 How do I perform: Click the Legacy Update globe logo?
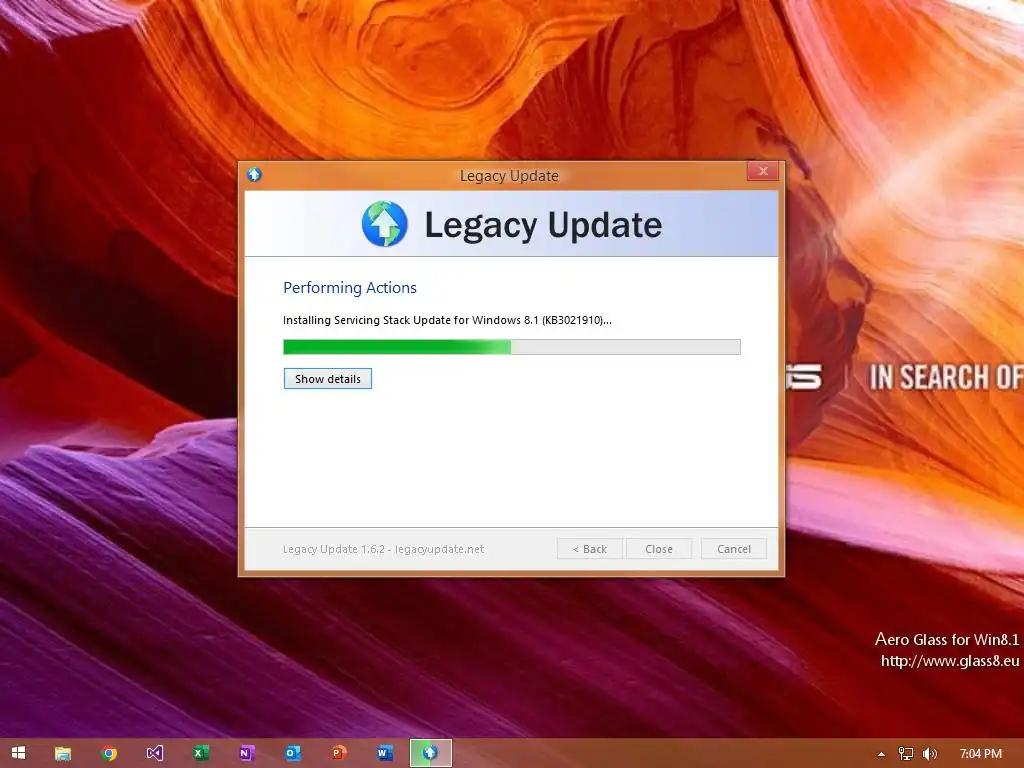(x=385, y=223)
